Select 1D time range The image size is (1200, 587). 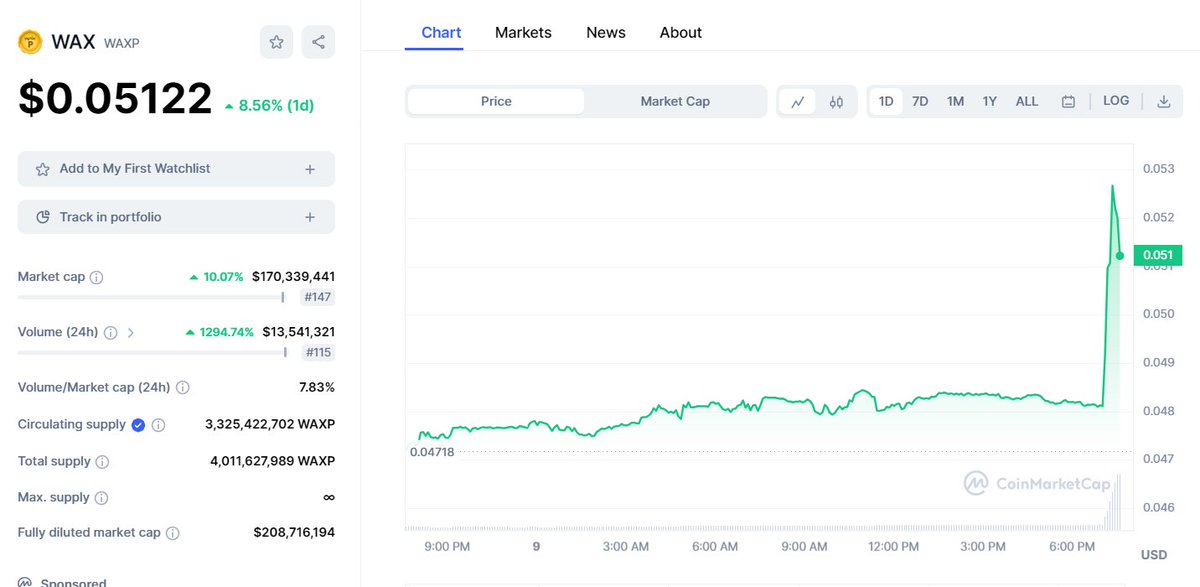tap(886, 101)
